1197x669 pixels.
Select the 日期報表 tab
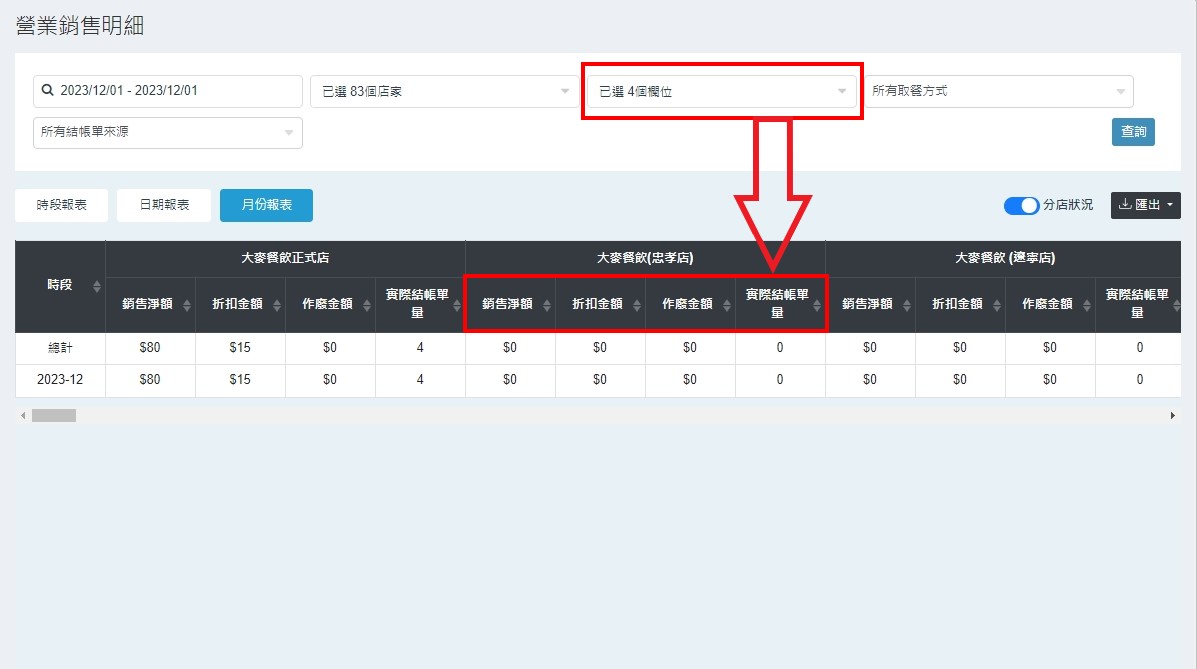click(x=164, y=205)
